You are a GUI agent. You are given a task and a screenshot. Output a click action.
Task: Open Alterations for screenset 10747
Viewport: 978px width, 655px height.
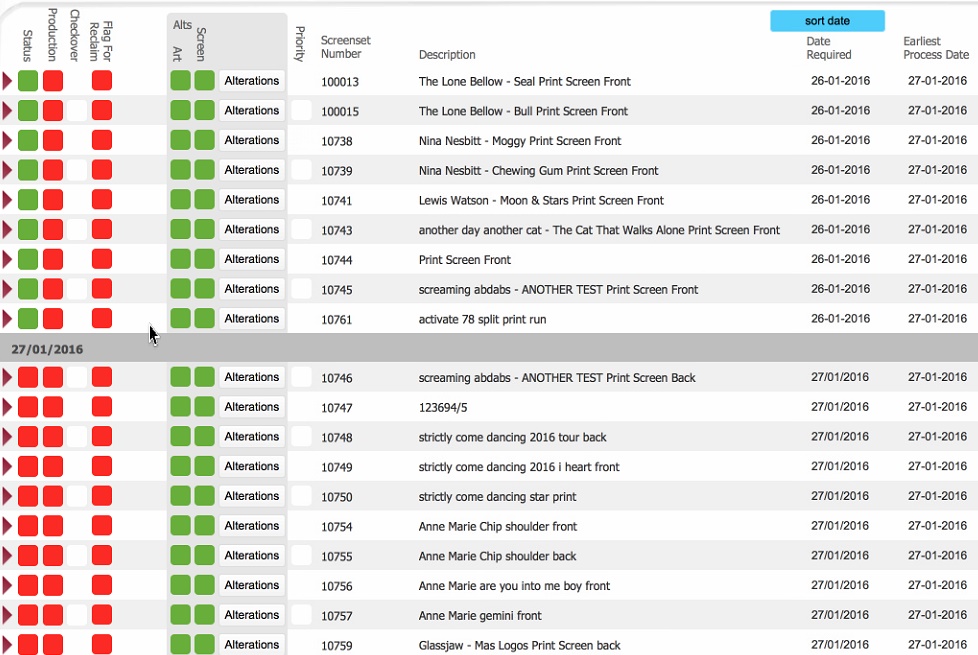(x=252, y=407)
